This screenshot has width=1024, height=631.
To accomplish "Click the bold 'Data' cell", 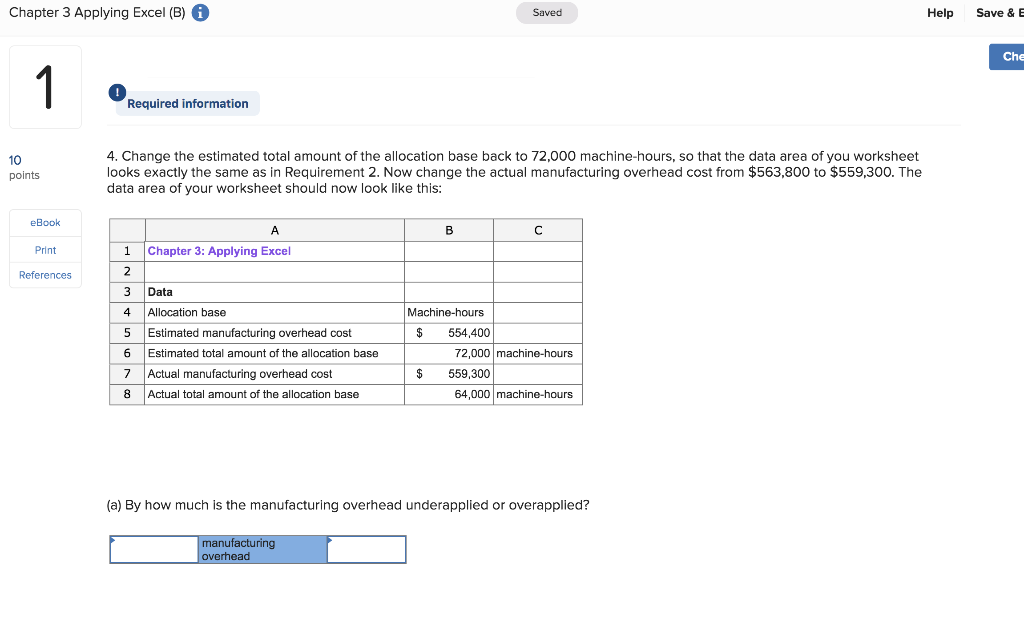I will coord(274,292).
